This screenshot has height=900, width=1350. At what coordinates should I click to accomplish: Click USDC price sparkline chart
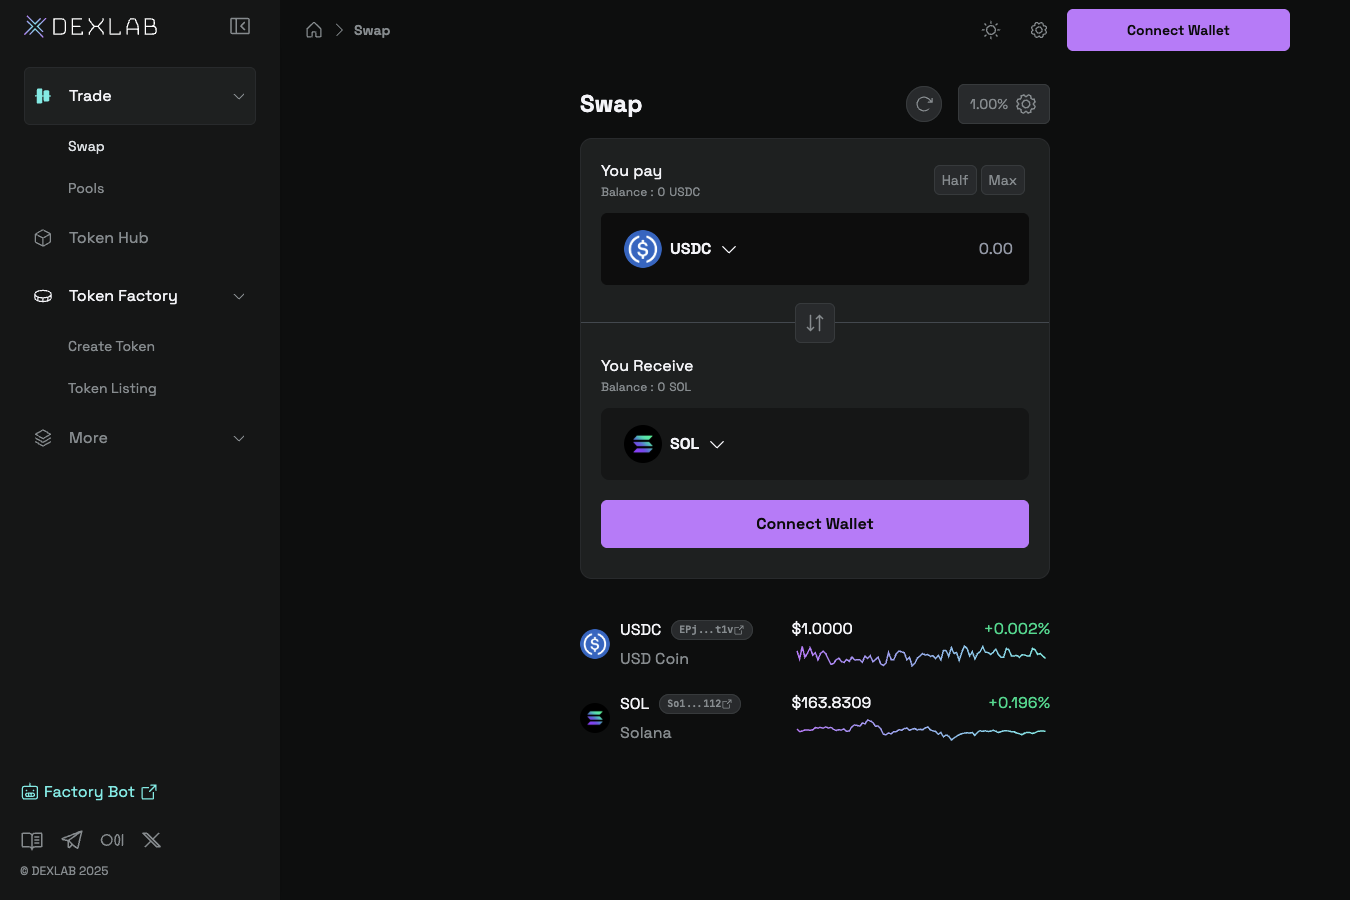click(x=921, y=656)
